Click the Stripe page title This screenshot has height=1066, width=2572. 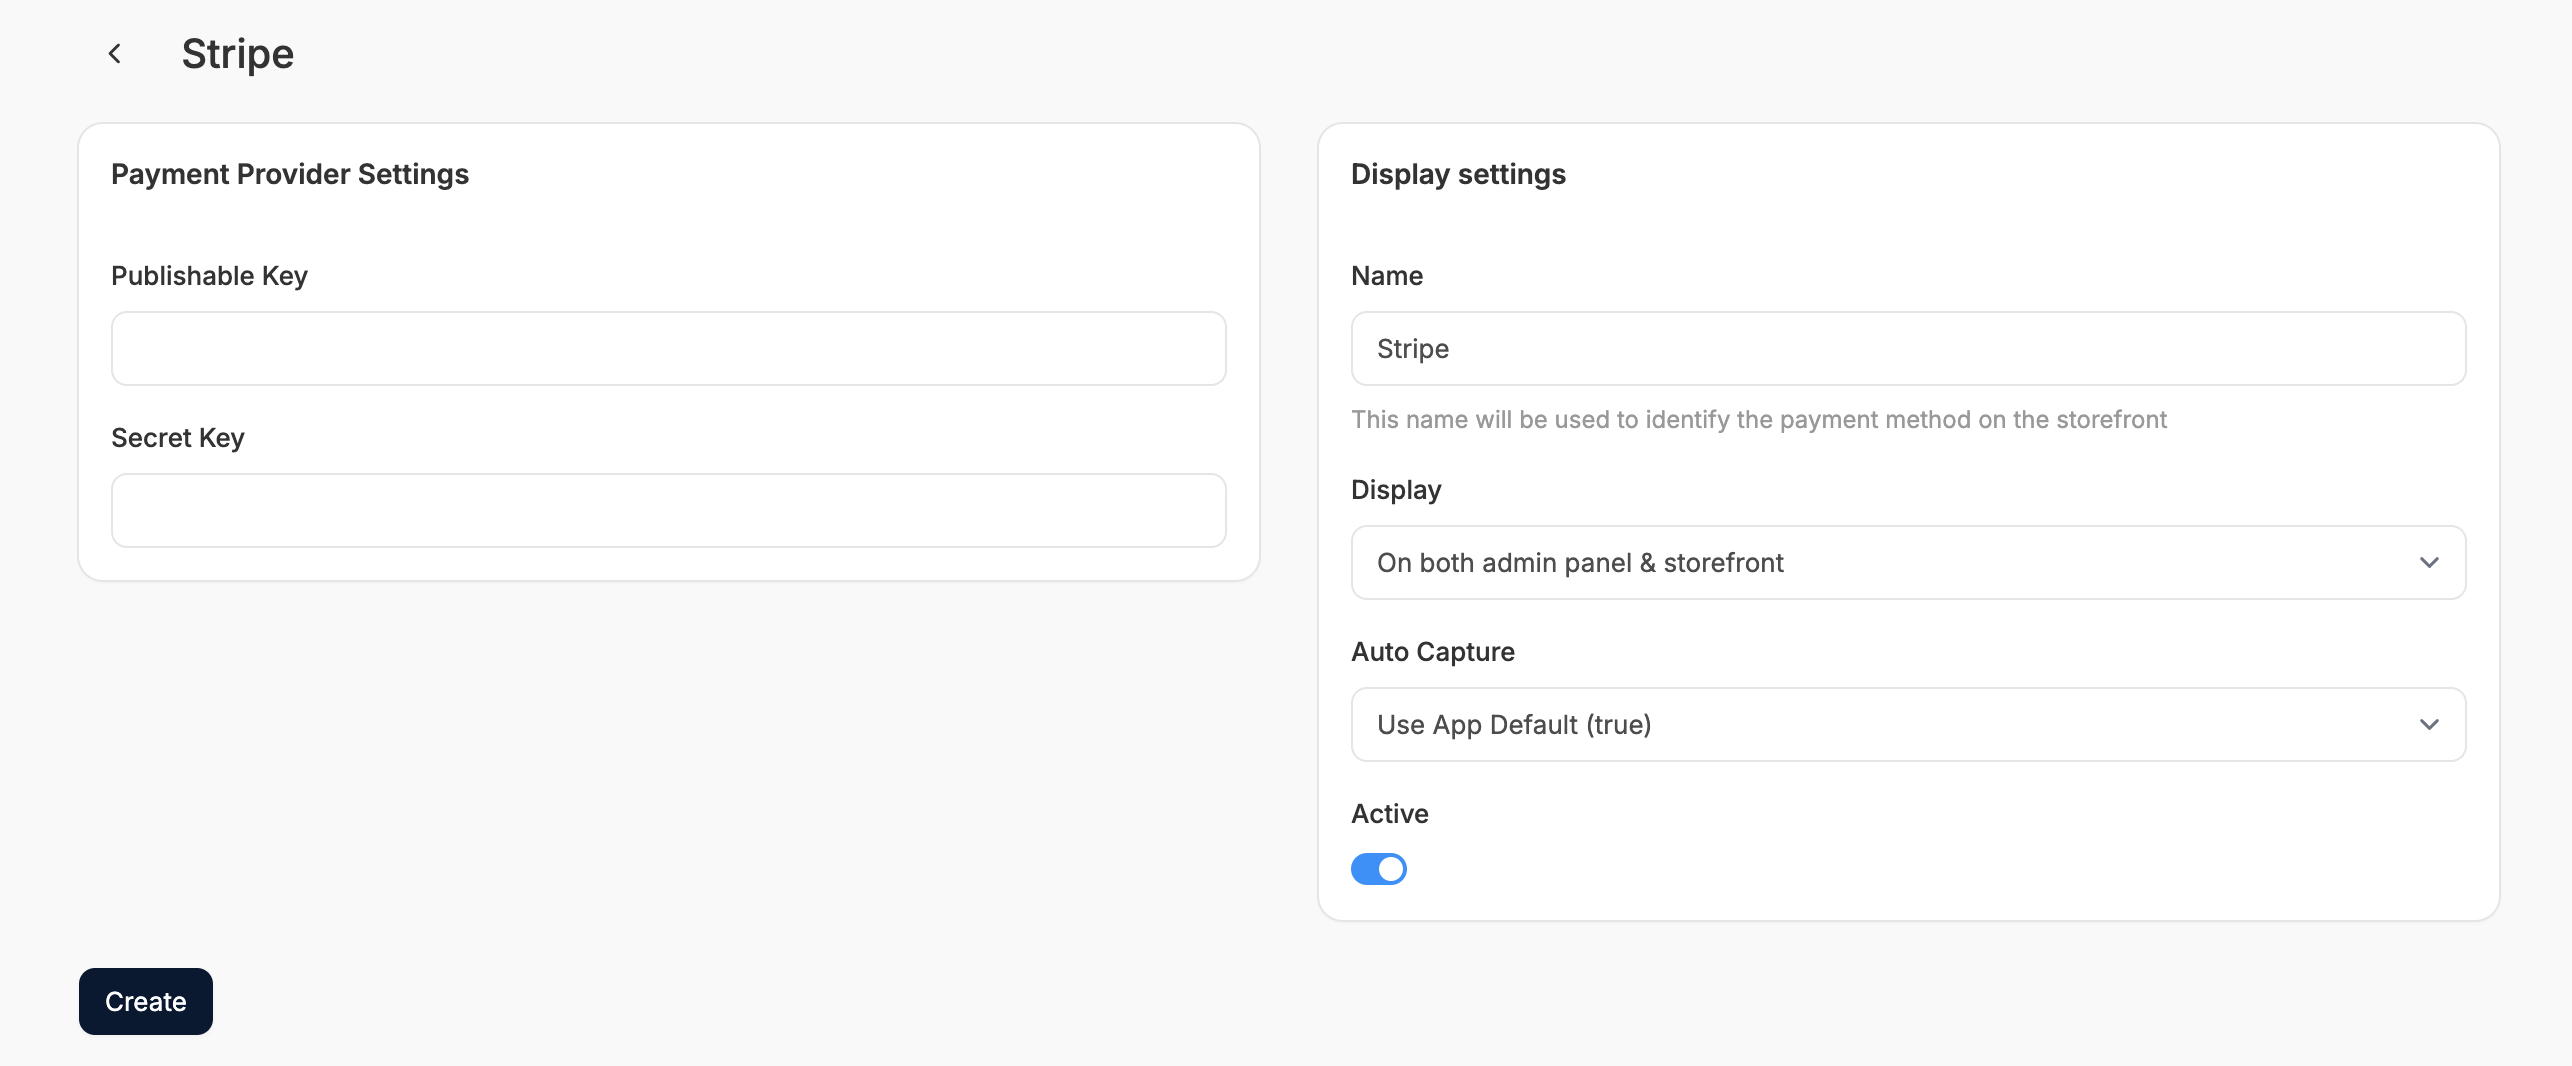click(238, 54)
